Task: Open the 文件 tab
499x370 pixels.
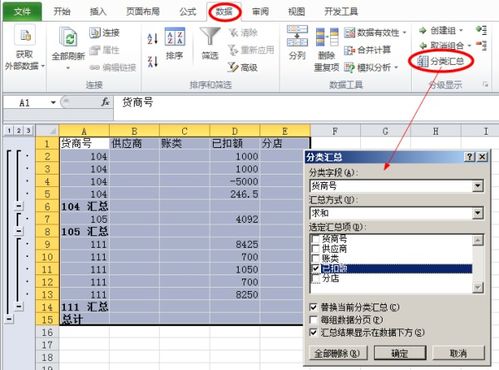Action: [x=22, y=12]
